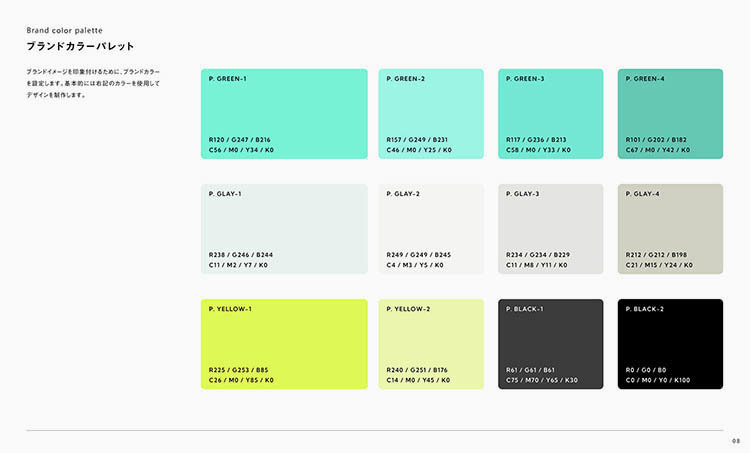Click the P. GLAY-2 swatch

point(431,229)
